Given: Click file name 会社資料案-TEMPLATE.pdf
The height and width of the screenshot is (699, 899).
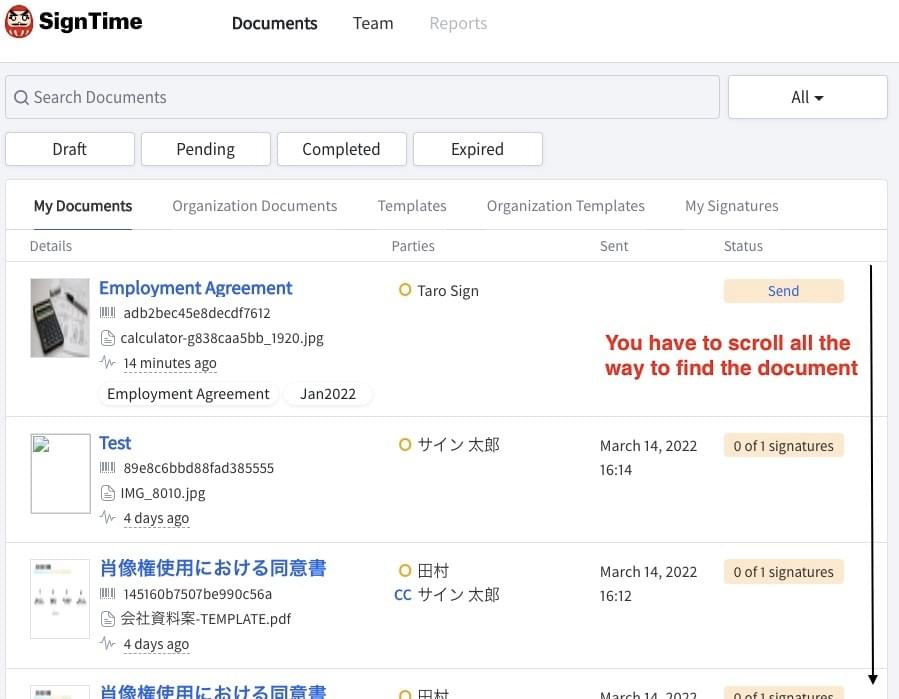Looking at the screenshot, I should 206,619.
